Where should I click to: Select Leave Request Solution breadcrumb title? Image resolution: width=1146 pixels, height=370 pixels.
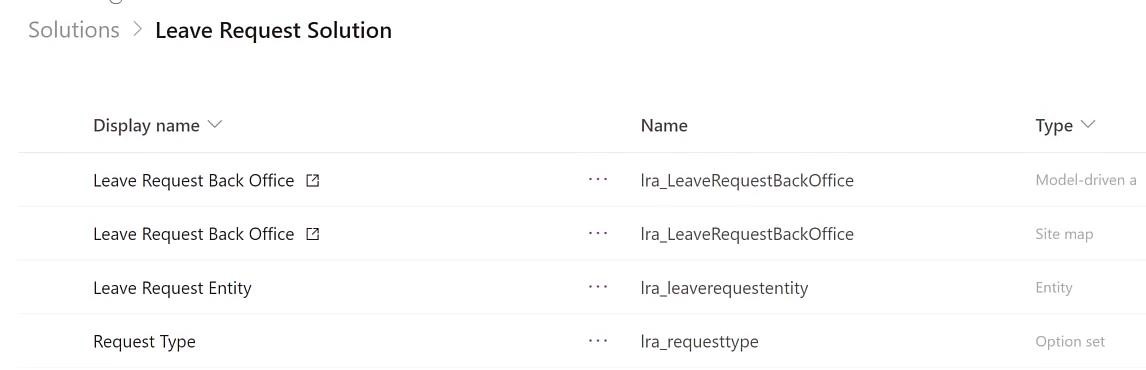pos(273,30)
